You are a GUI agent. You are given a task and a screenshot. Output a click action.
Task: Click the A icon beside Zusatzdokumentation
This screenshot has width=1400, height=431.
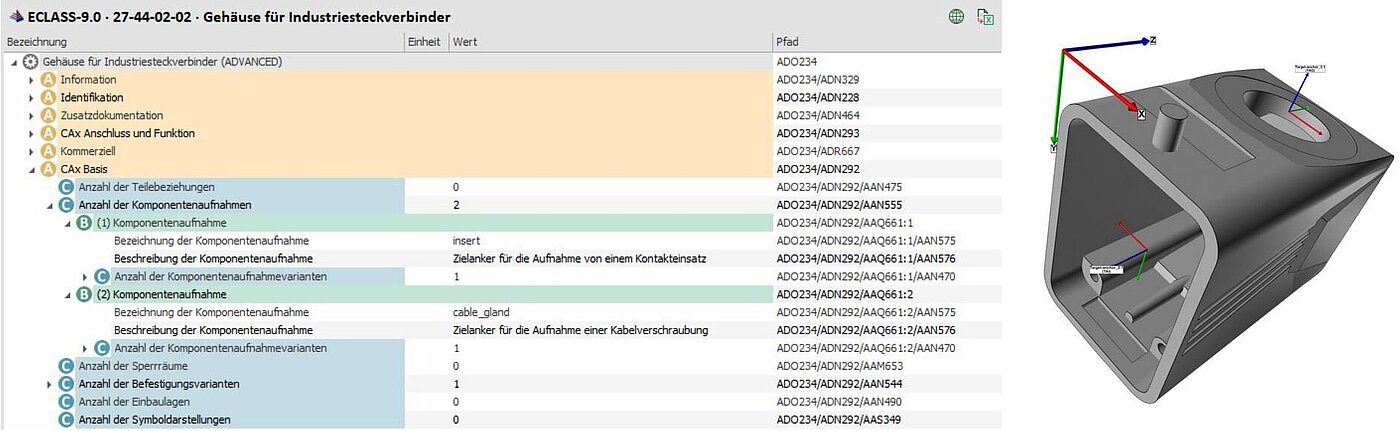point(48,116)
